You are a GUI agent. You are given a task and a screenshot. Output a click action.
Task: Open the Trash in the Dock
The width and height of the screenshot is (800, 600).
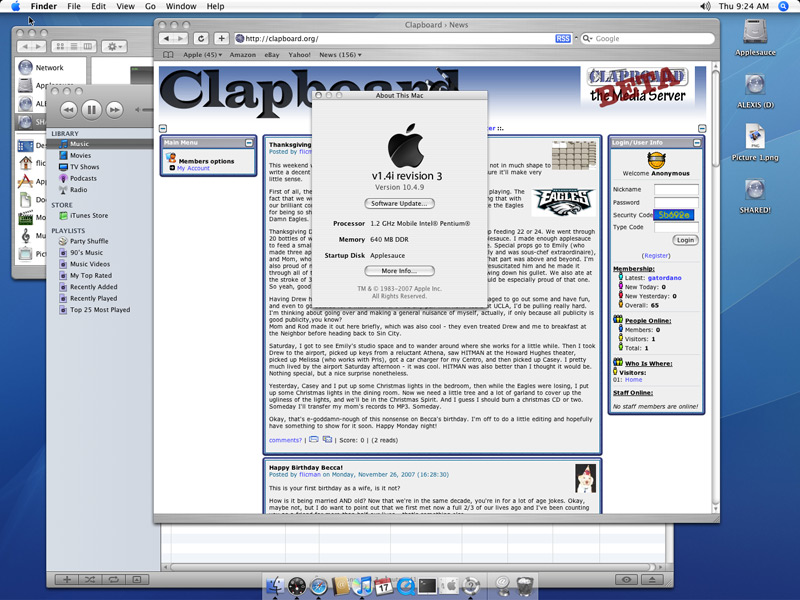(524, 586)
